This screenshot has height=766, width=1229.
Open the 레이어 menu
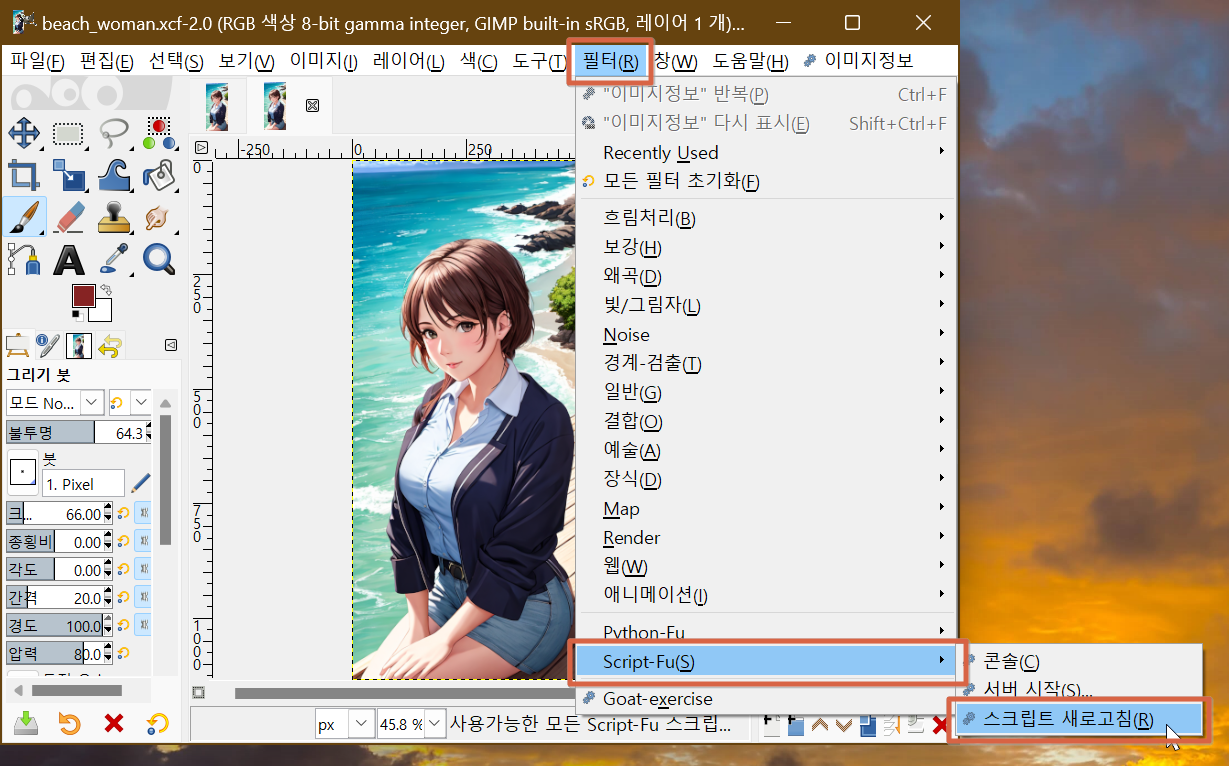pyautogui.click(x=408, y=61)
